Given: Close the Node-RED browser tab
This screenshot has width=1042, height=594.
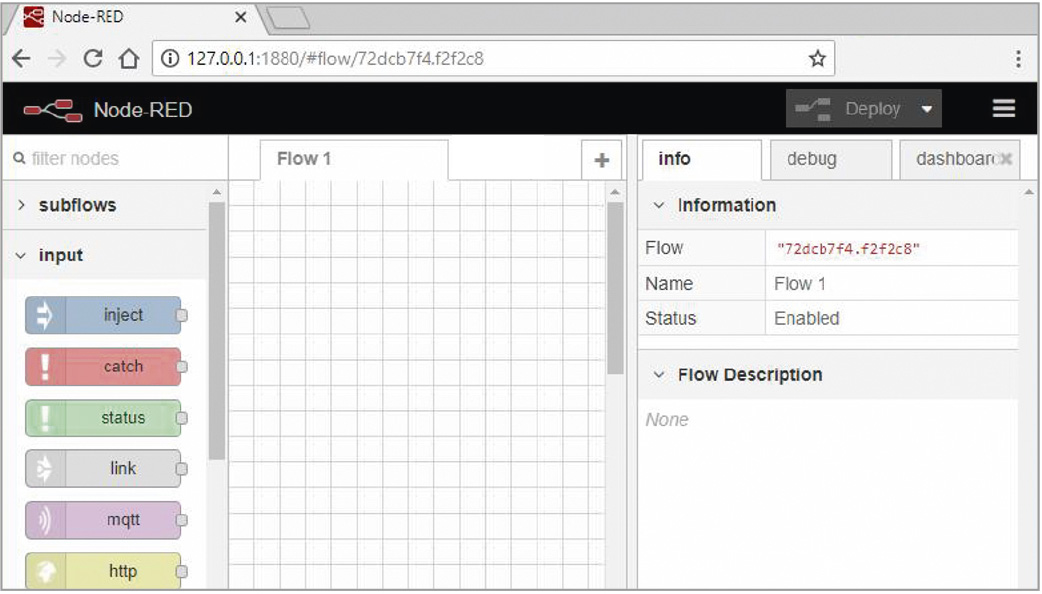Looking at the screenshot, I should pos(241,17).
